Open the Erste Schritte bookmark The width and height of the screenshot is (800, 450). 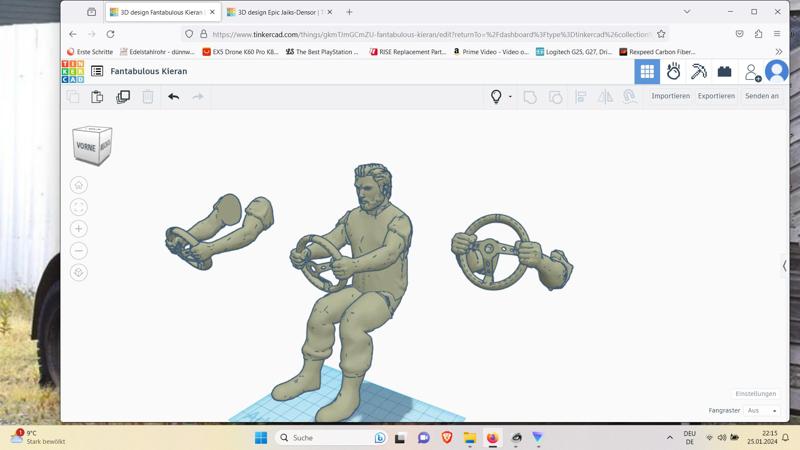point(90,52)
